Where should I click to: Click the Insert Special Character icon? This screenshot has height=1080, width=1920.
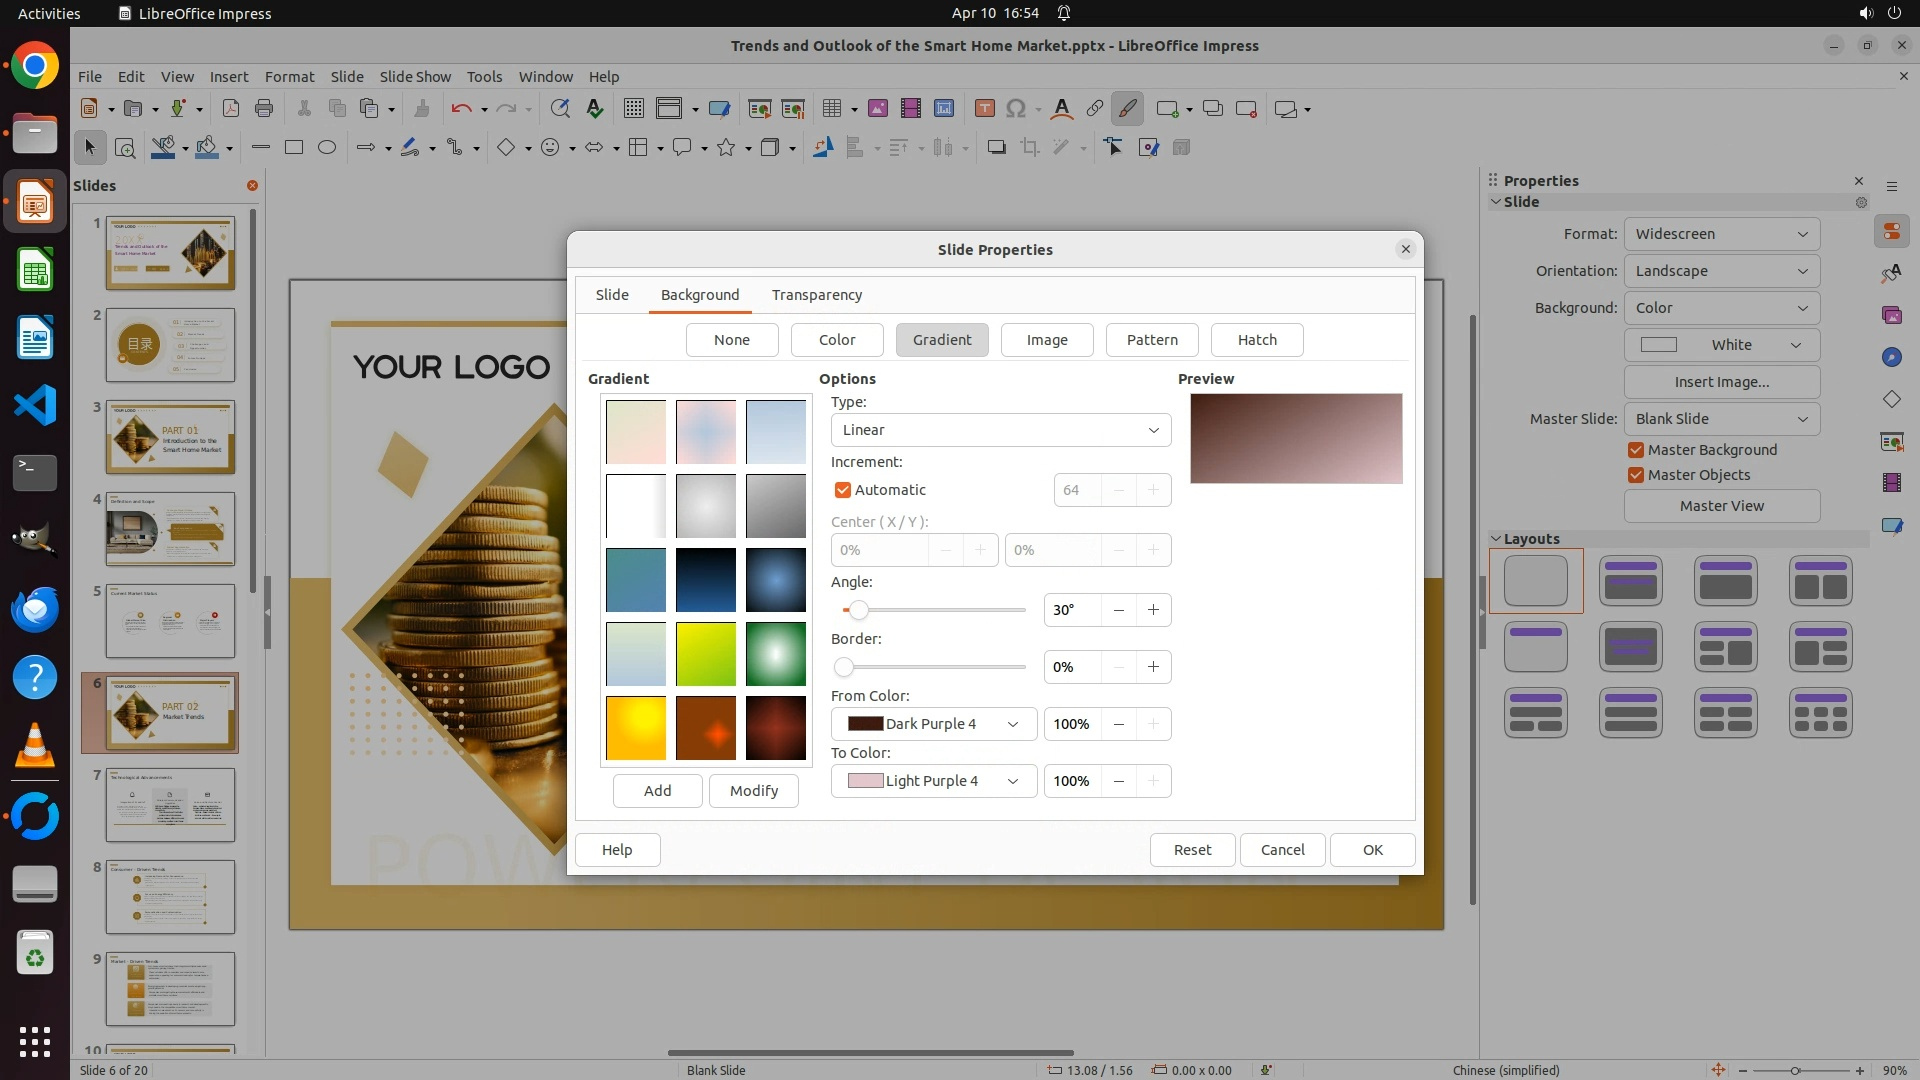click(x=1016, y=109)
